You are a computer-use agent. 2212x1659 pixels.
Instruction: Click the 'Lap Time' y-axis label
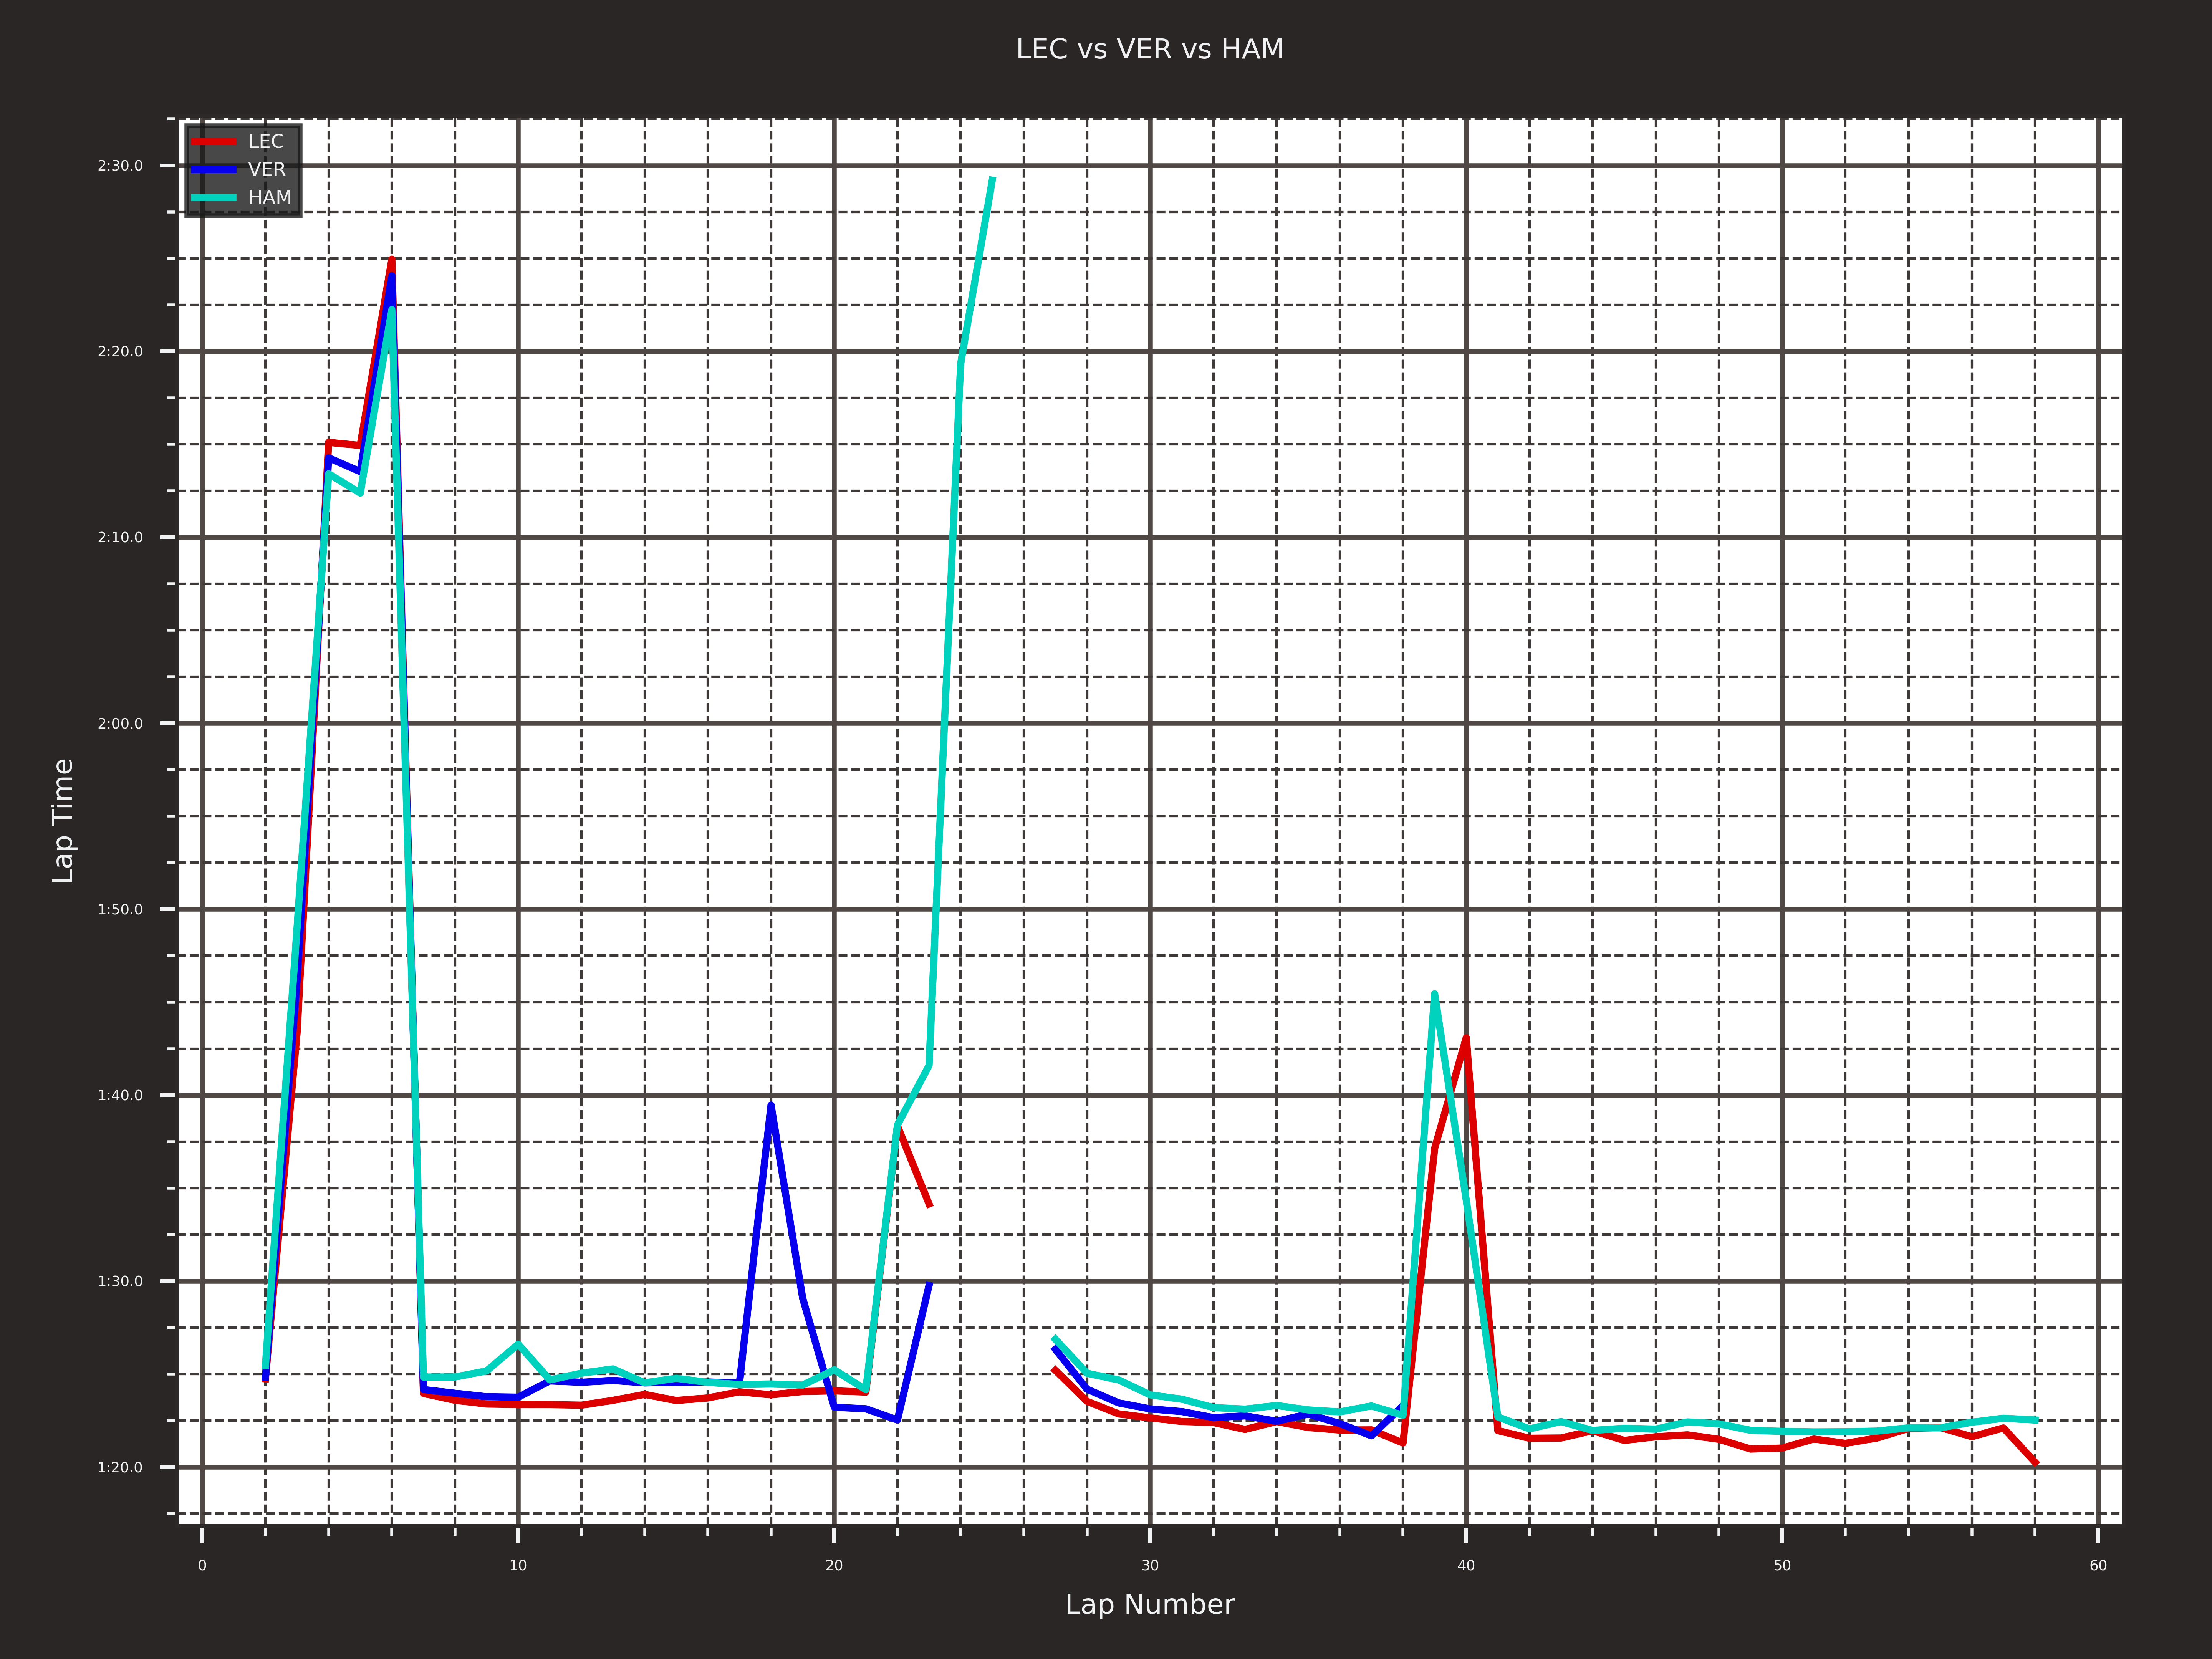pyautogui.click(x=63, y=821)
